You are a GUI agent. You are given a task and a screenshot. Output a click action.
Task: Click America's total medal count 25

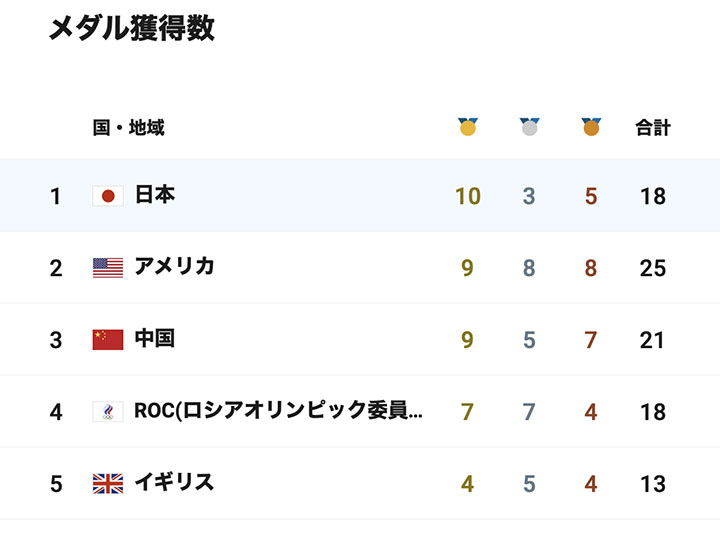coord(652,268)
